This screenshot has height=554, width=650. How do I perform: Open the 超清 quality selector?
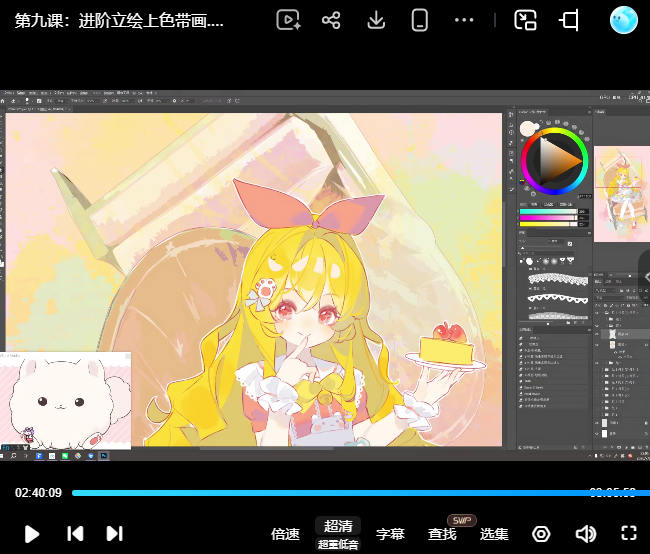click(x=338, y=526)
